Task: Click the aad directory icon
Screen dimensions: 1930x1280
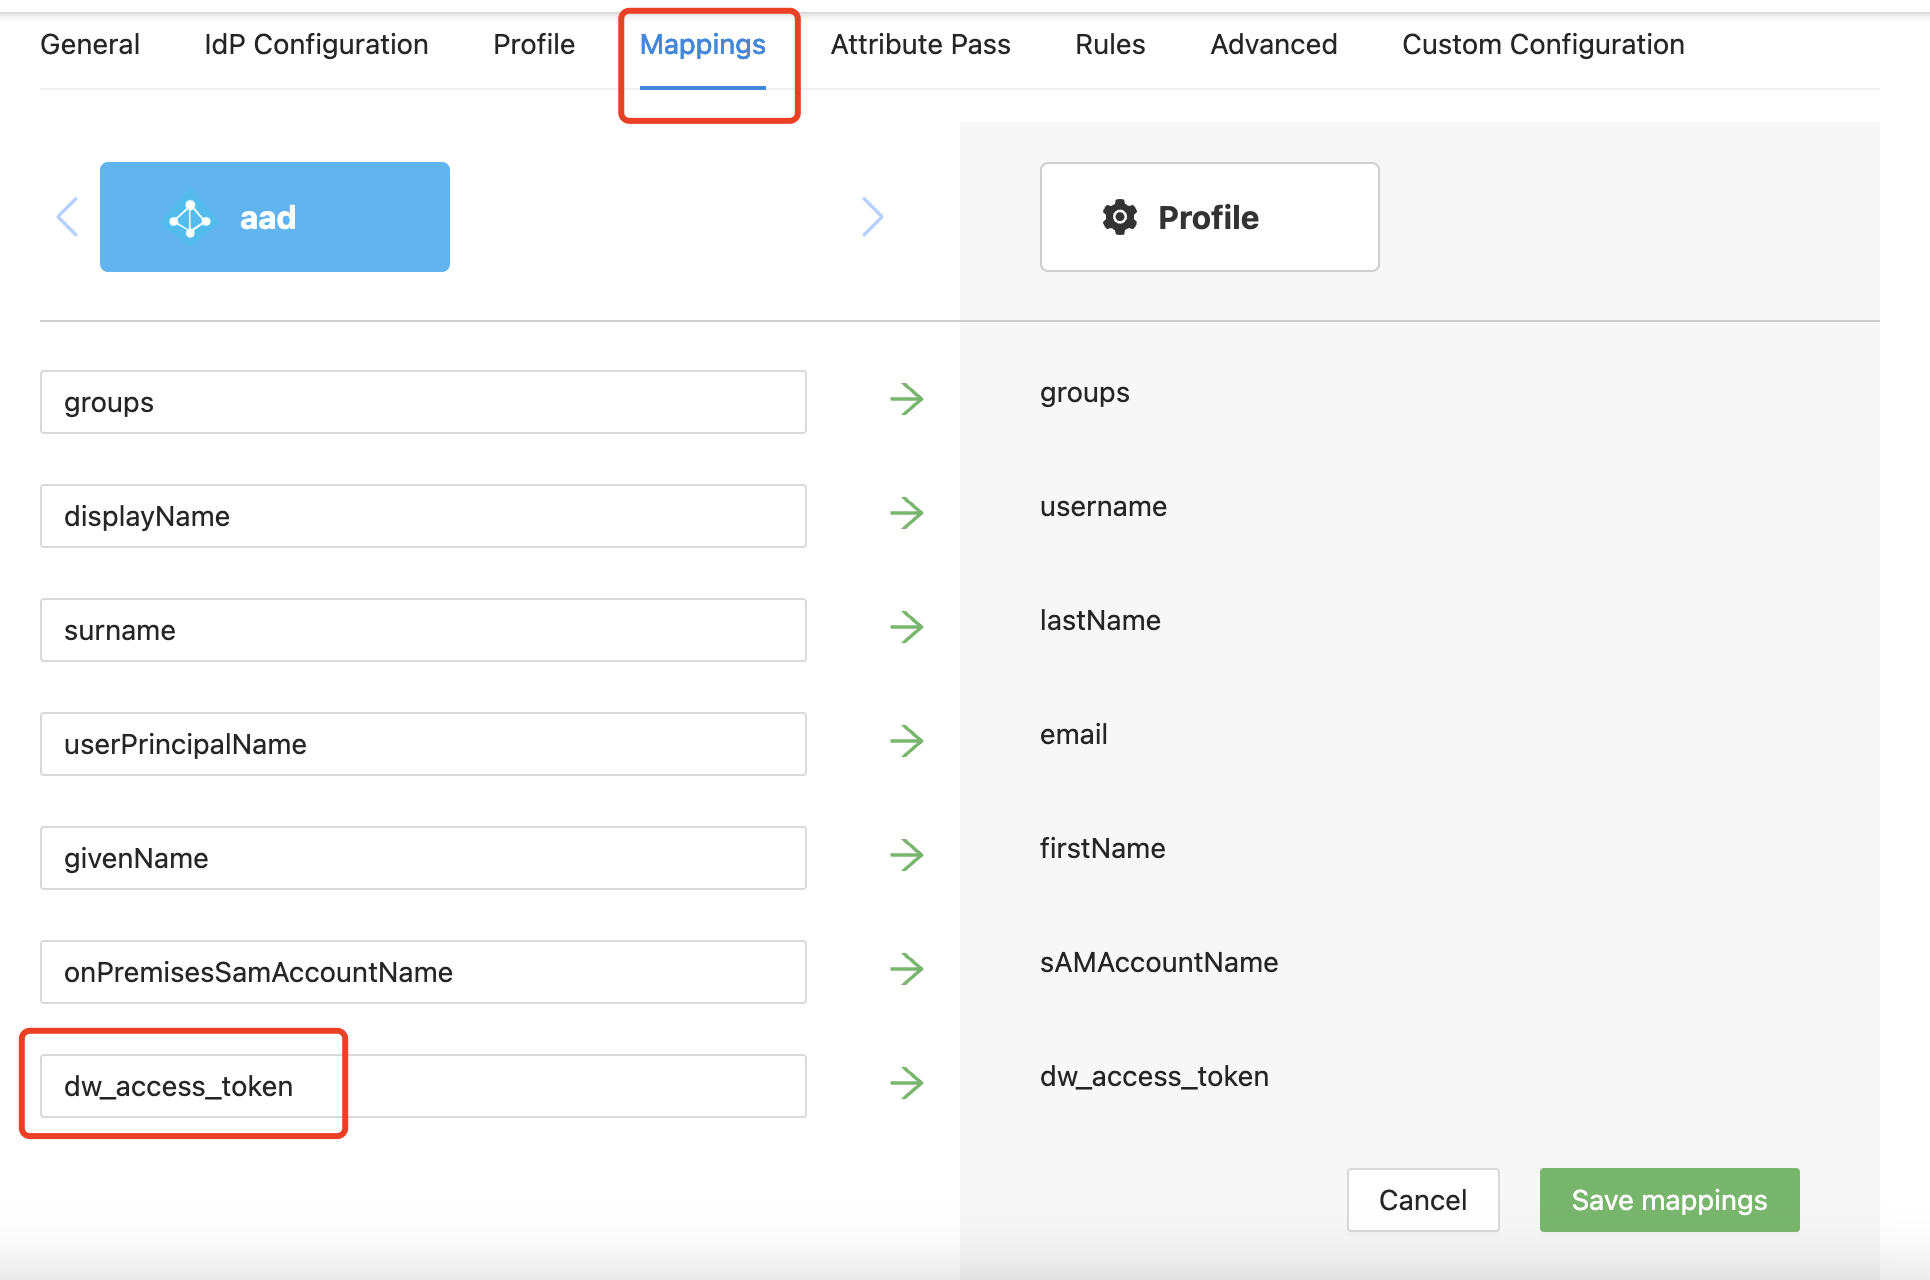Action: point(190,218)
